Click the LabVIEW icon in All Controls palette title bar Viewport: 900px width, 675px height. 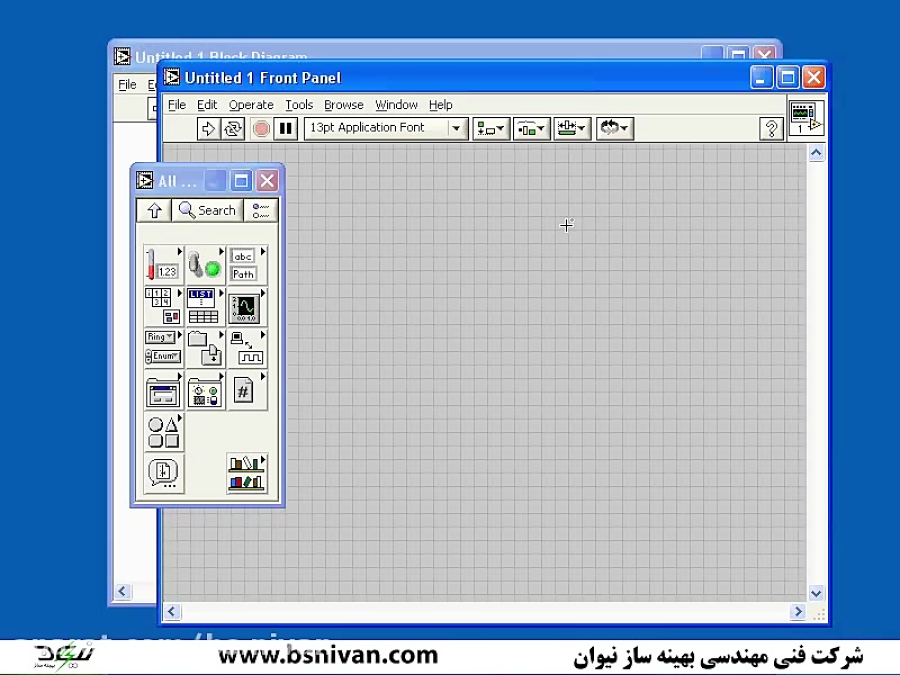pyautogui.click(x=145, y=181)
